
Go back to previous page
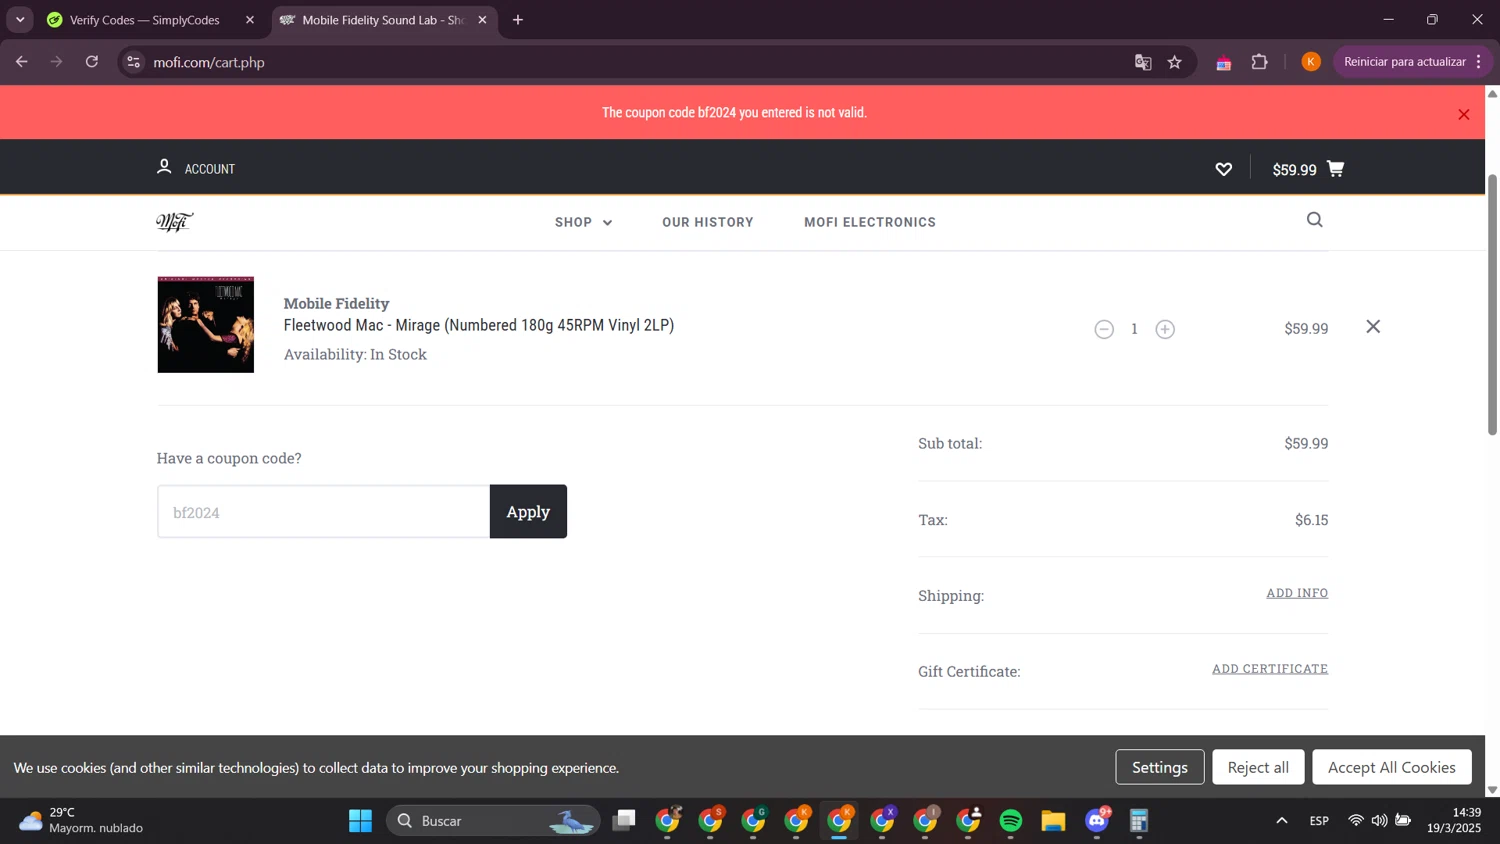[x=21, y=62]
